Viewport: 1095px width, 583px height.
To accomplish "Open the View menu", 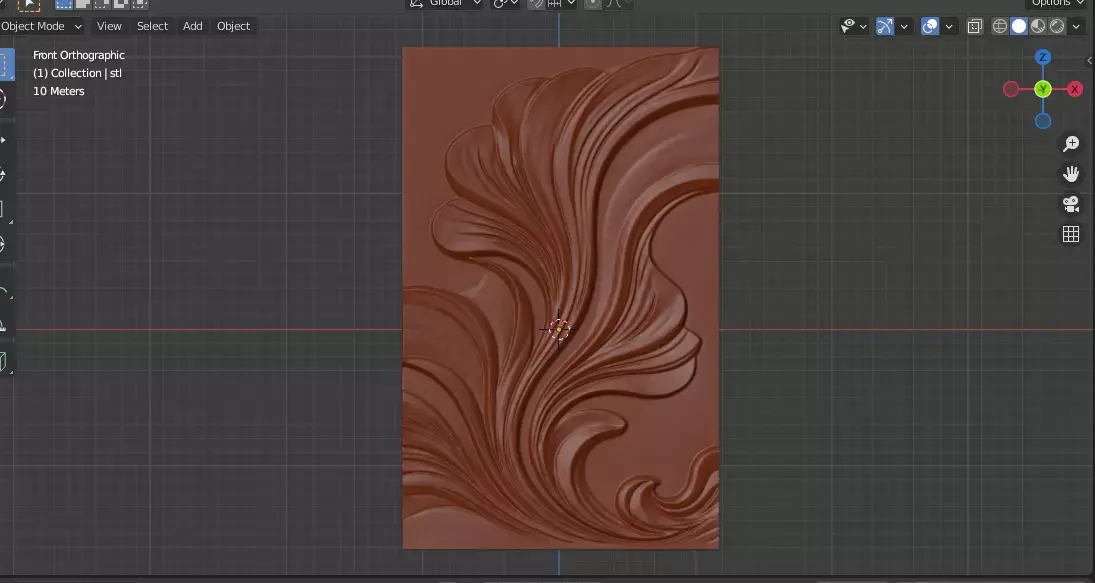I will pyautogui.click(x=109, y=27).
